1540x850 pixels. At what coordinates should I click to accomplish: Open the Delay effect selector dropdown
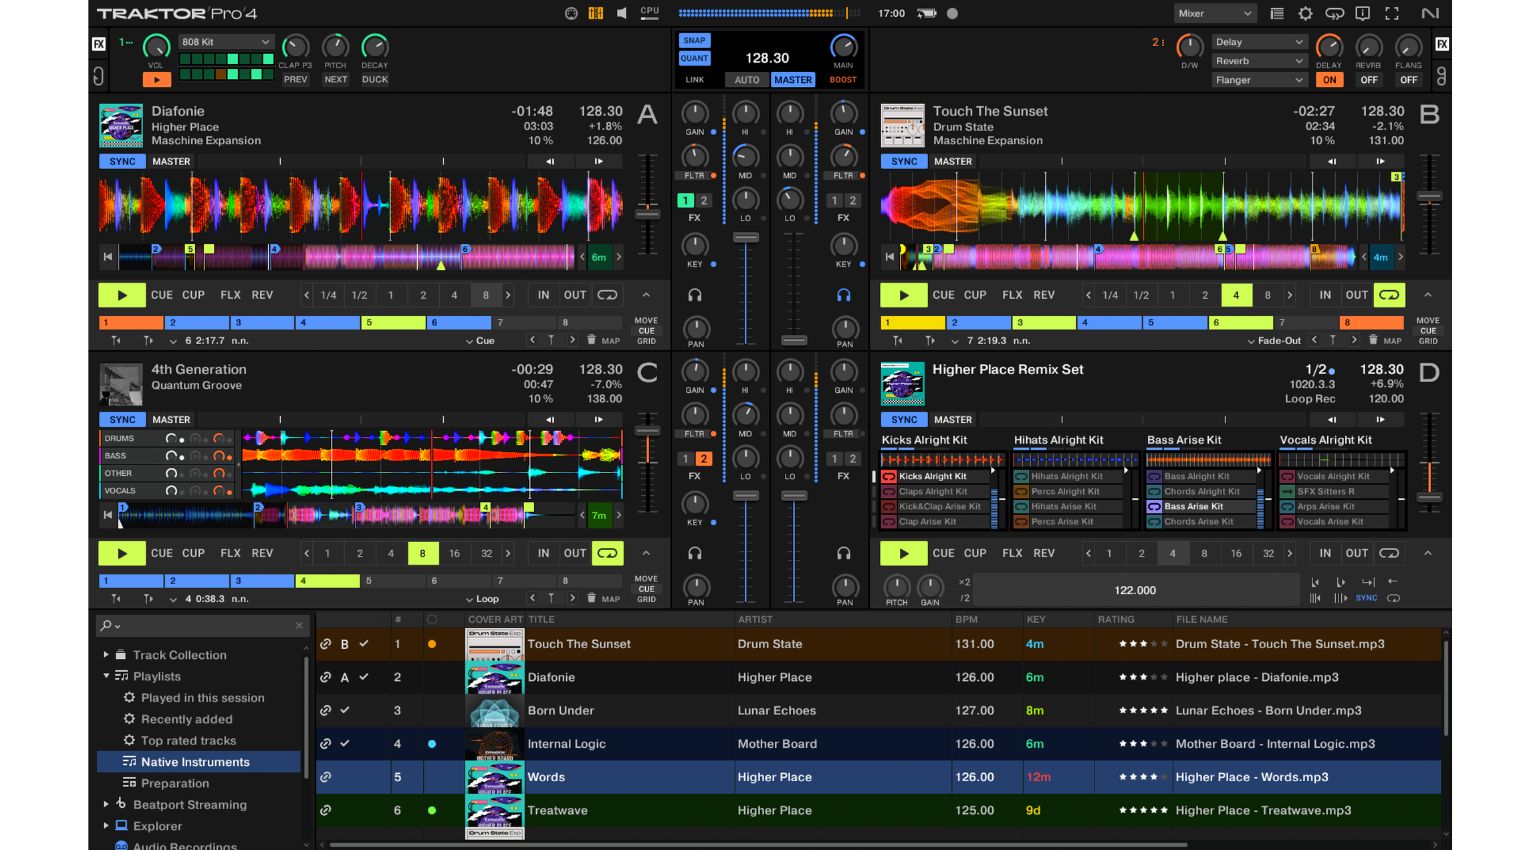pyautogui.click(x=1258, y=42)
